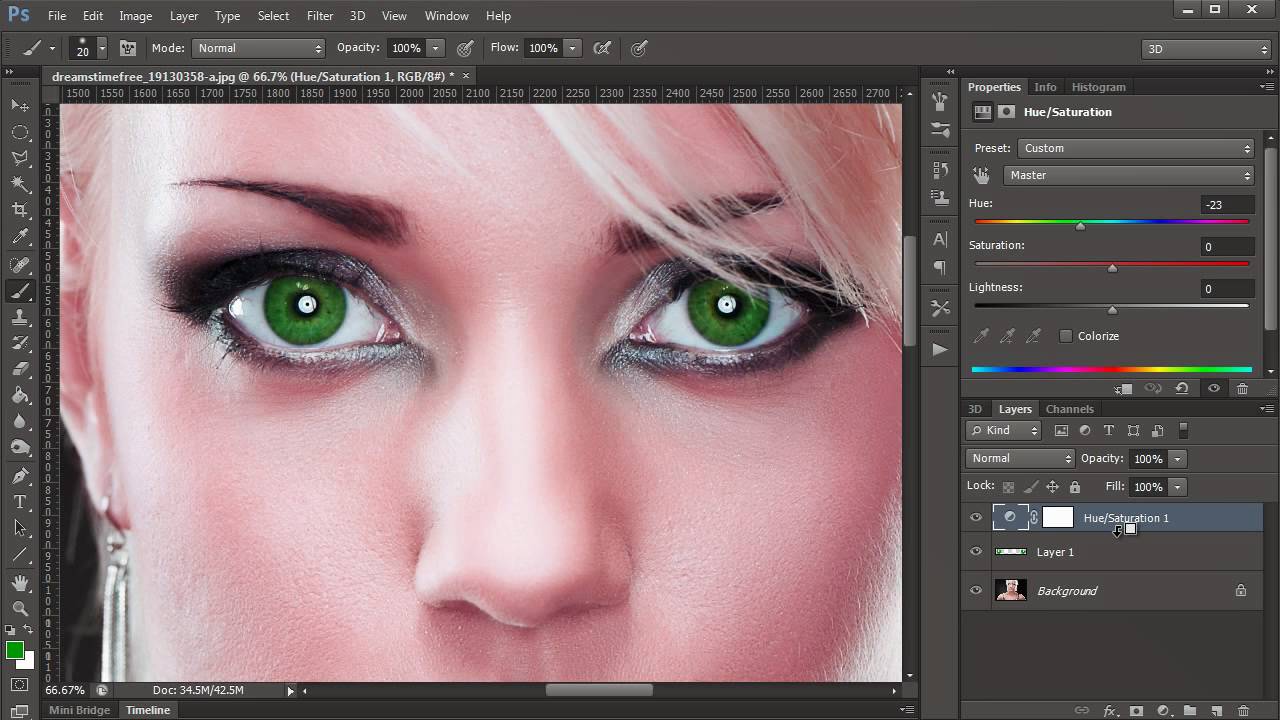The height and width of the screenshot is (720, 1280).
Task: Open the Master channel dropdown
Action: click(x=1129, y=175)
